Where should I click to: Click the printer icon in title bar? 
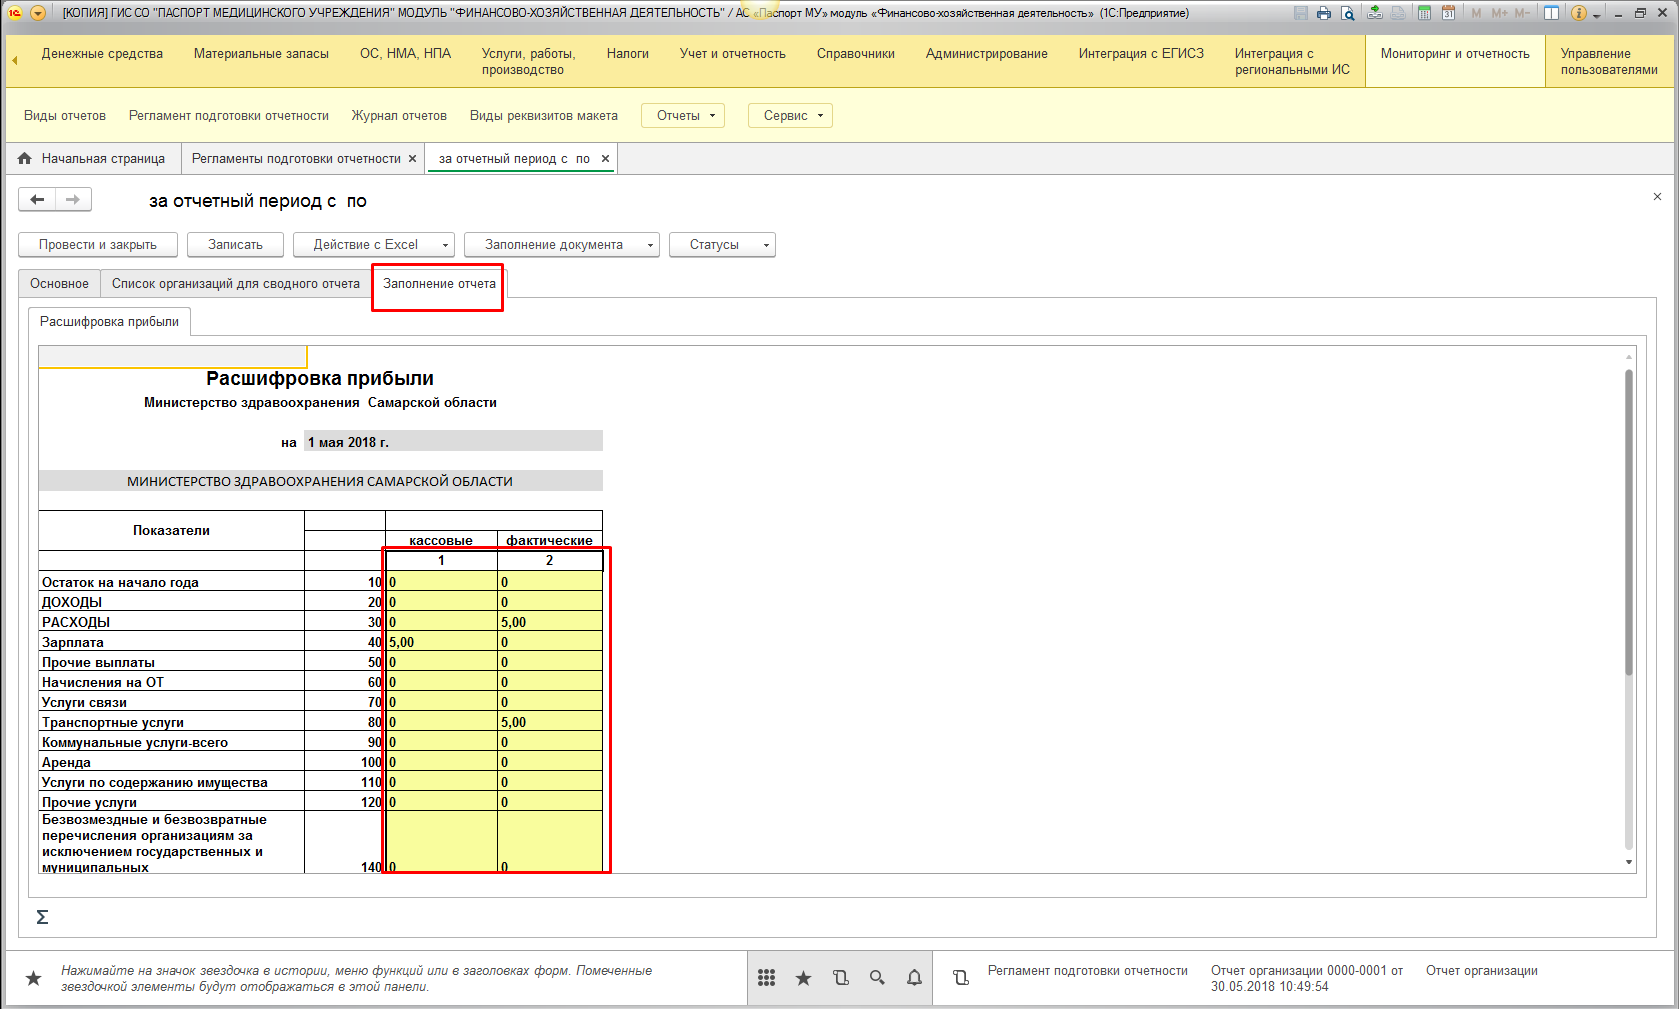point(1324,13)
